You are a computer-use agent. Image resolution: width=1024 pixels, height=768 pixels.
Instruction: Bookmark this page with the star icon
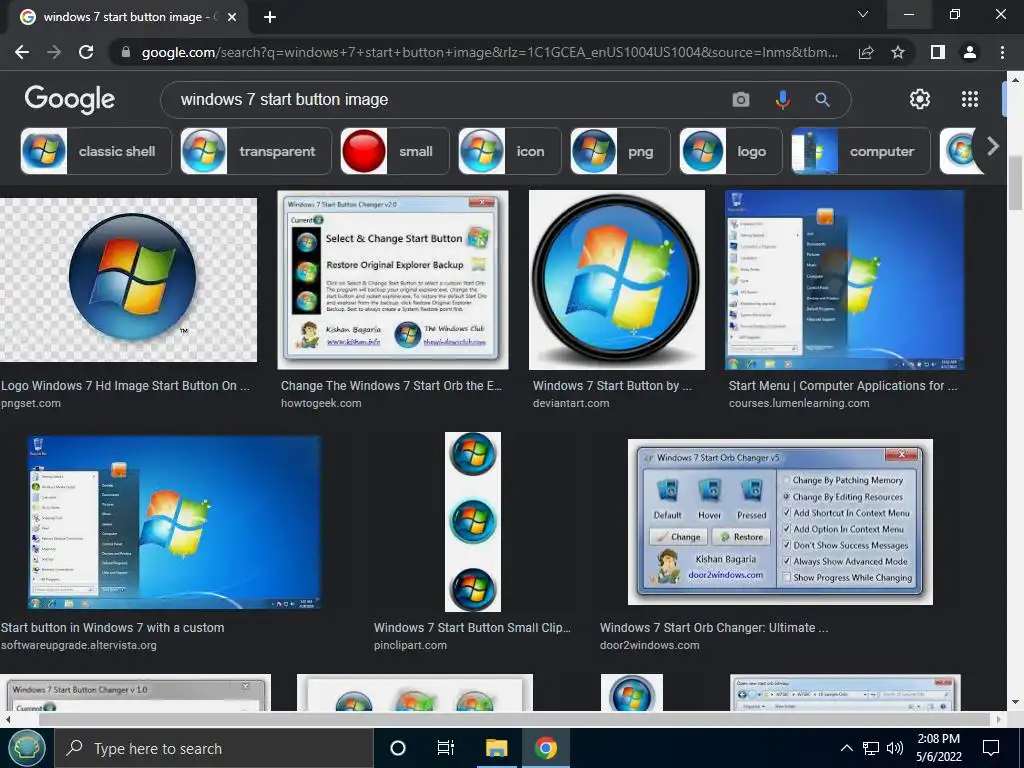898,52
